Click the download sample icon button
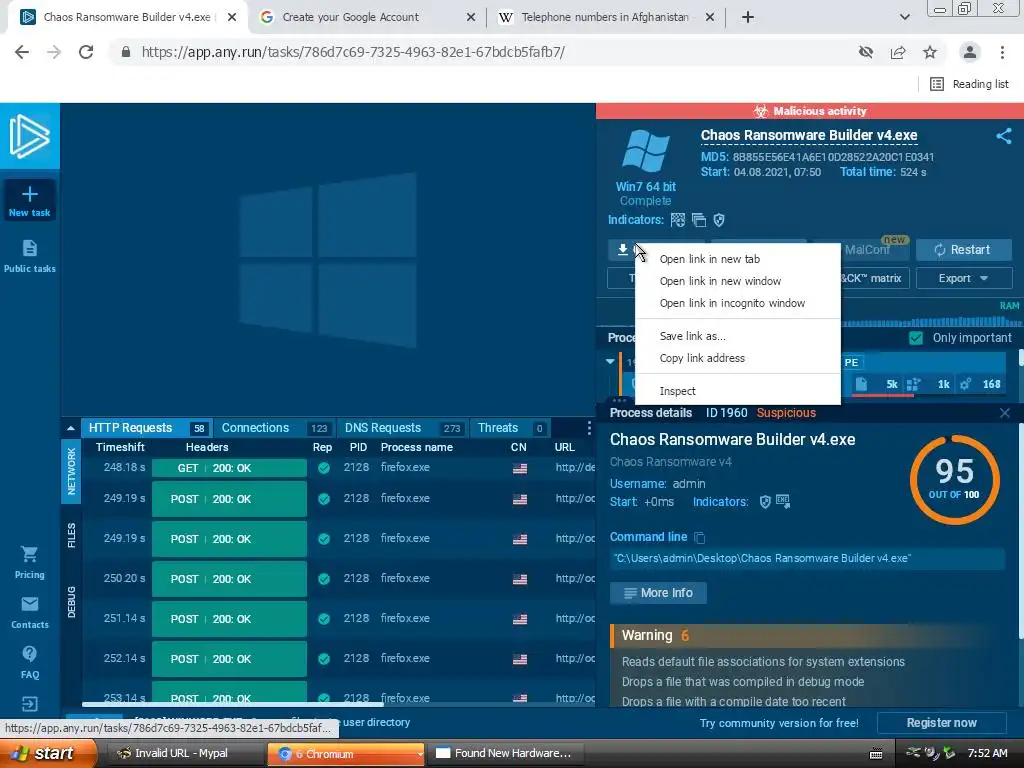This screenshot has height=768, width=1024. pos(622,249)
